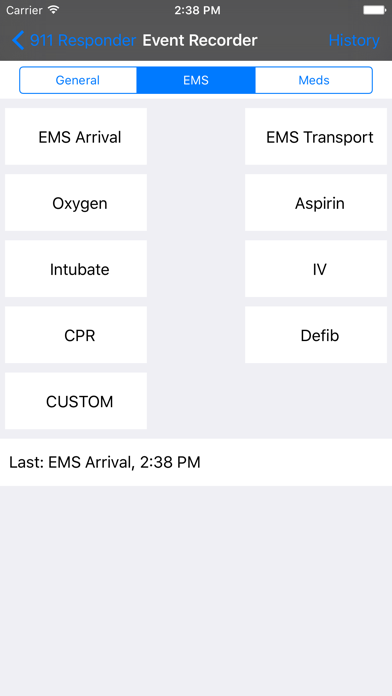Log the Aspirin event

point(316,203)
